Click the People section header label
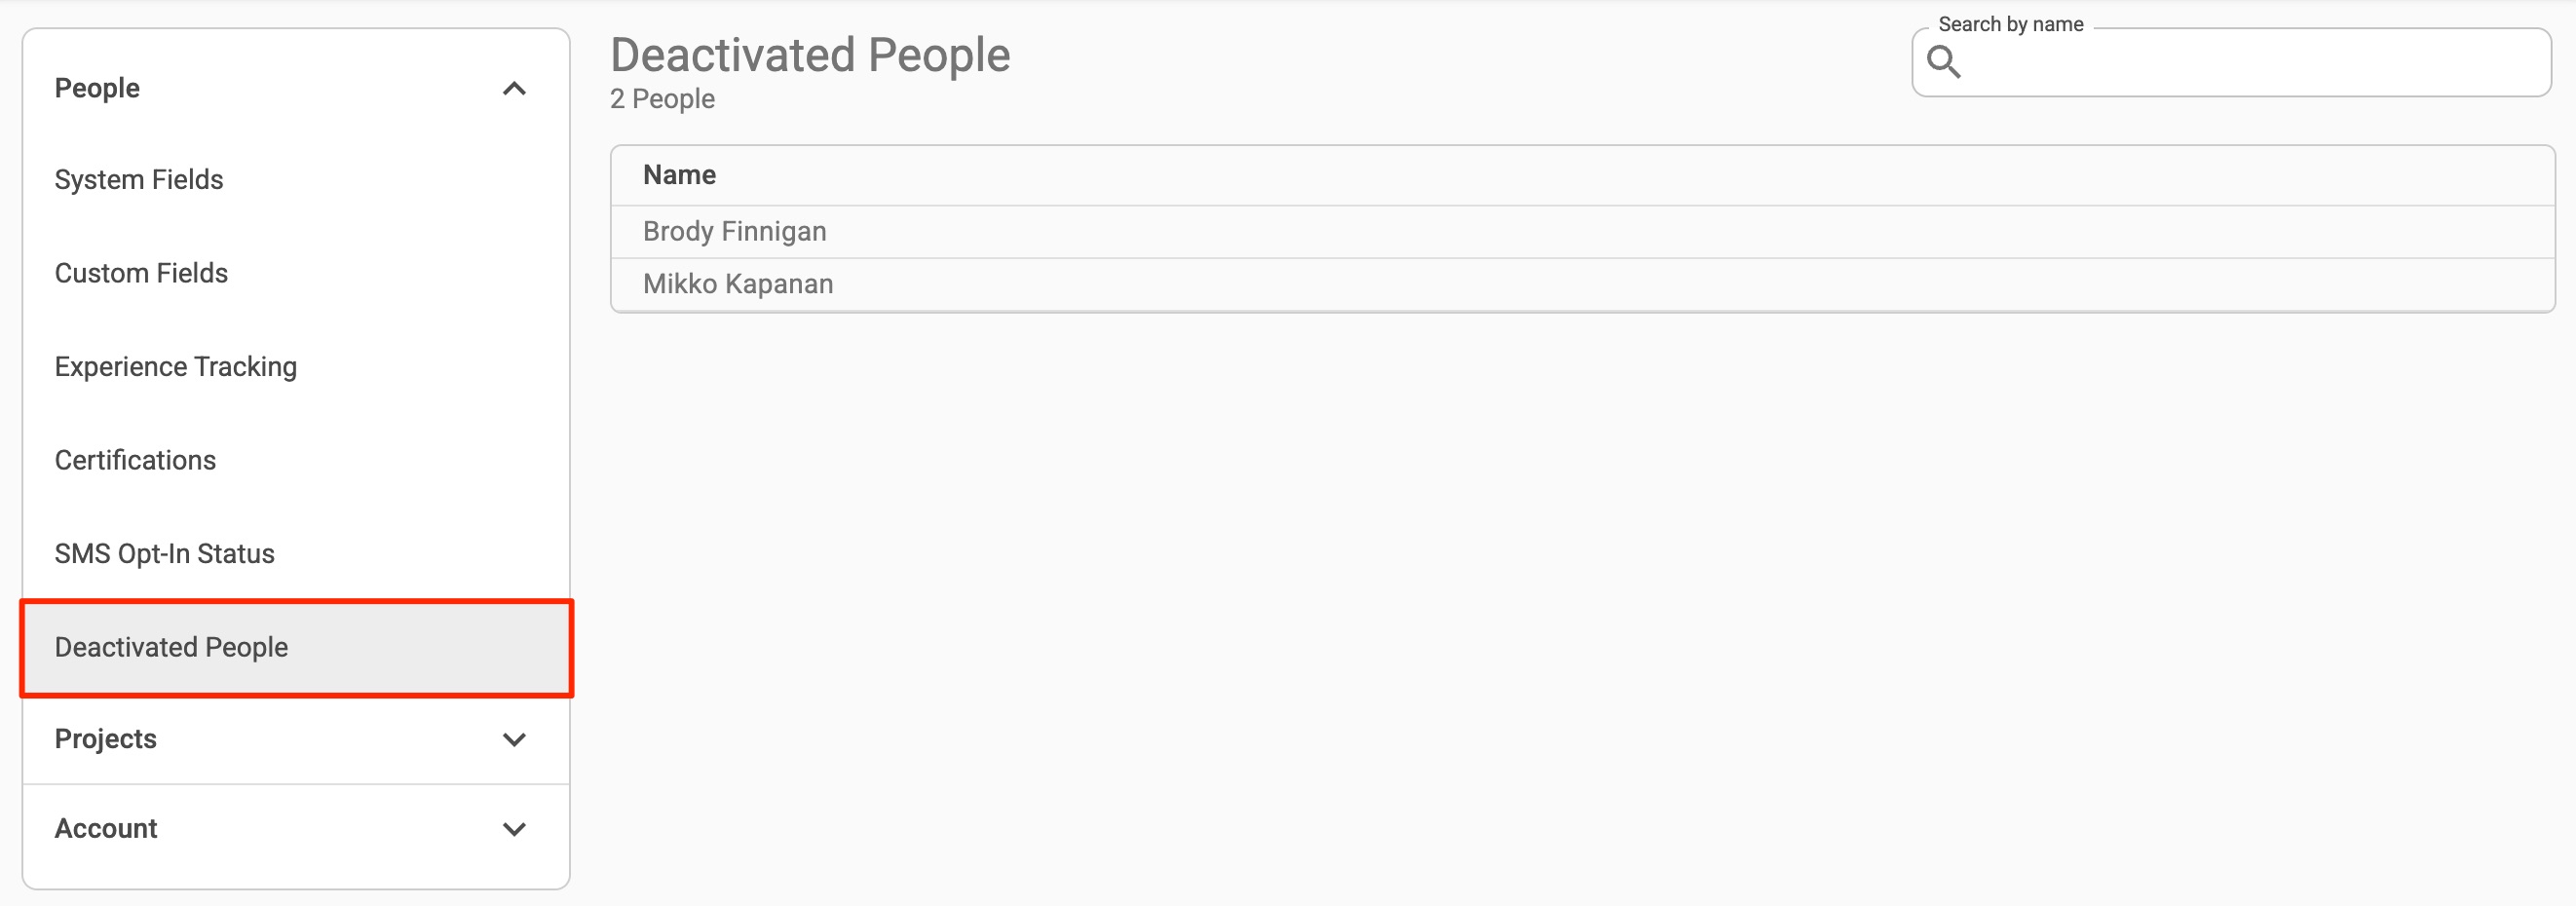The height and width of the screenshot is (906, 2576). tap(97, 88)
